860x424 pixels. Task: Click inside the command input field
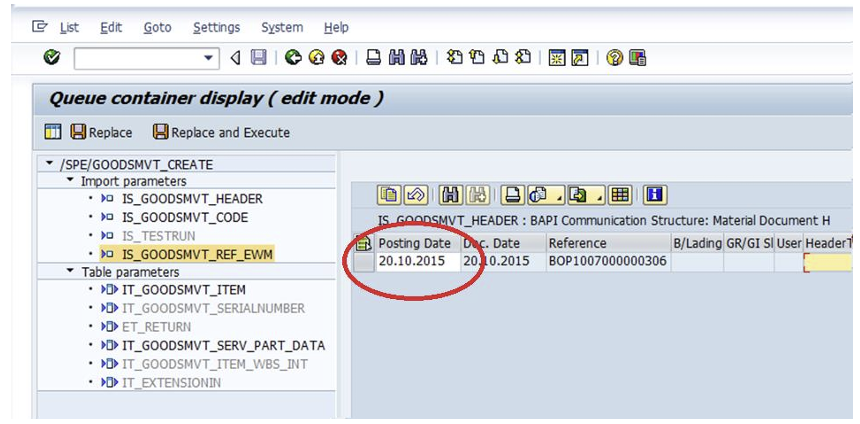click(x=138, y=58)
